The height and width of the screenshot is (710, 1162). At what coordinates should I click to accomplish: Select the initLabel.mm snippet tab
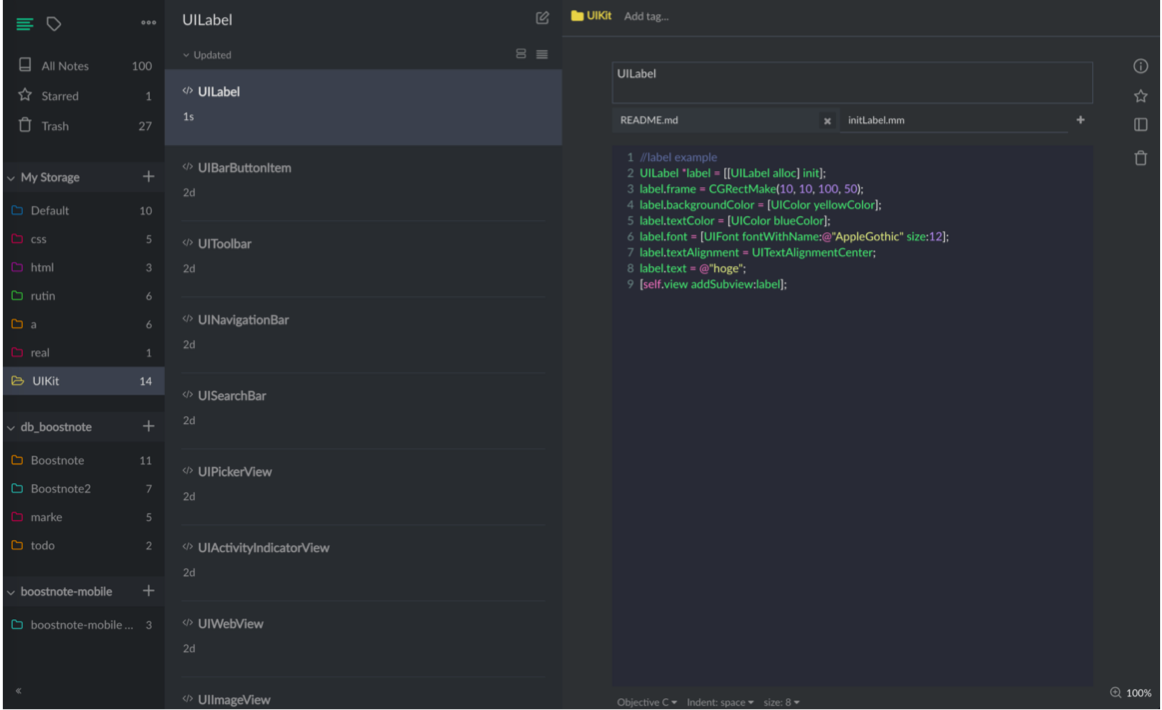876,120
